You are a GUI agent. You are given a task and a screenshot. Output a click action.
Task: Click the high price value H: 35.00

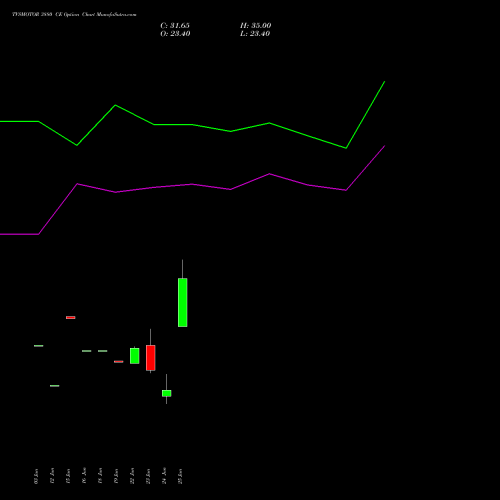256,26
